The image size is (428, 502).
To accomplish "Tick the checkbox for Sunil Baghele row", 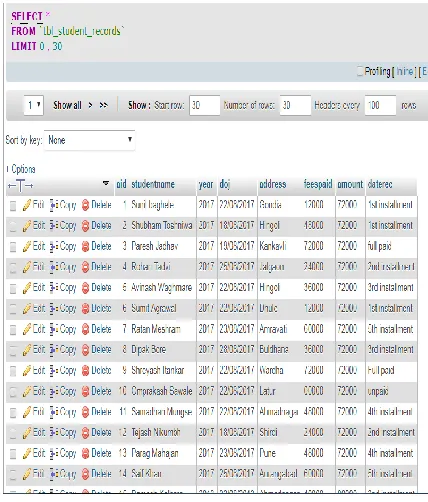I will coord(13,206).
